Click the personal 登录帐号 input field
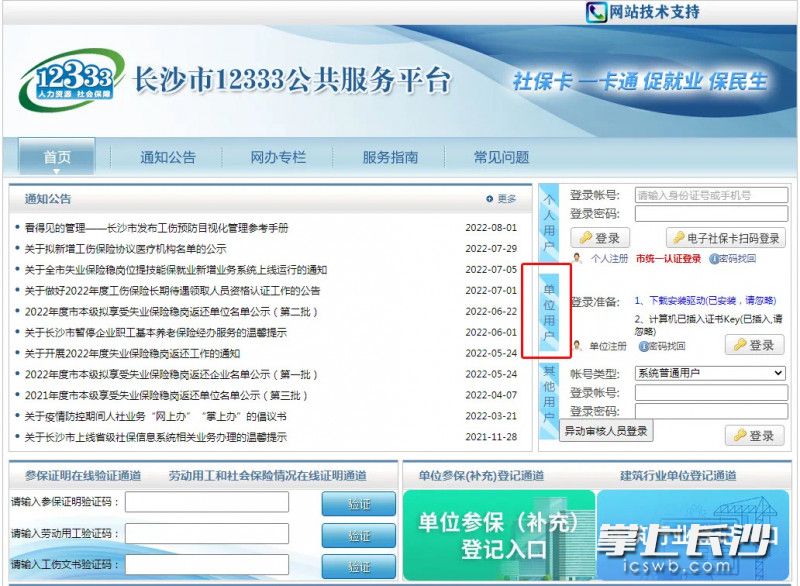 tap(710, 195)
